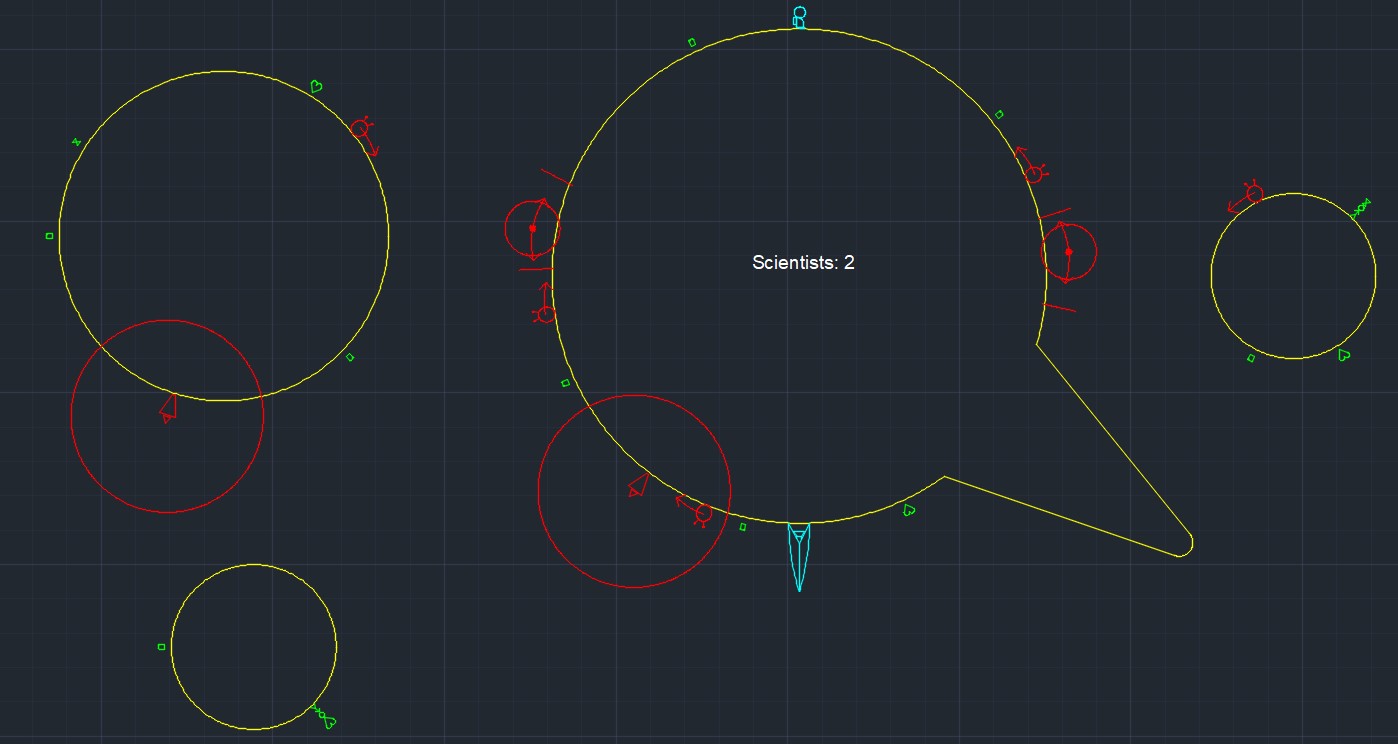Pick the green heart on the top-left planet
The width and height of the screenshot is (1398, 744).
coord(315,87)
